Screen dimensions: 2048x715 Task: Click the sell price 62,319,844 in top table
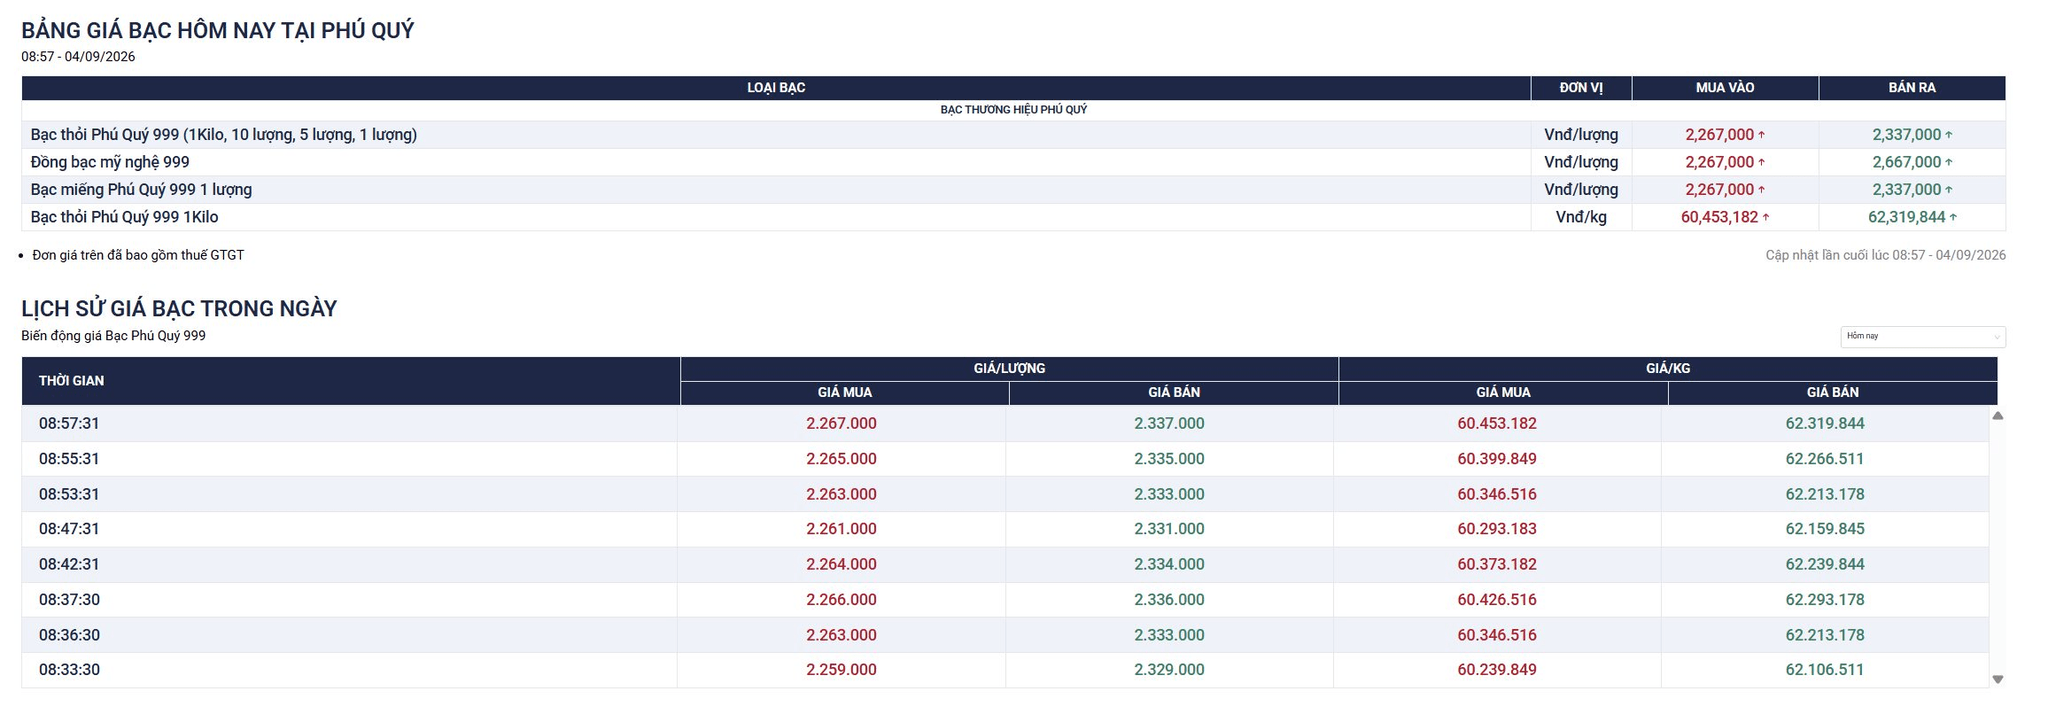1906,217
